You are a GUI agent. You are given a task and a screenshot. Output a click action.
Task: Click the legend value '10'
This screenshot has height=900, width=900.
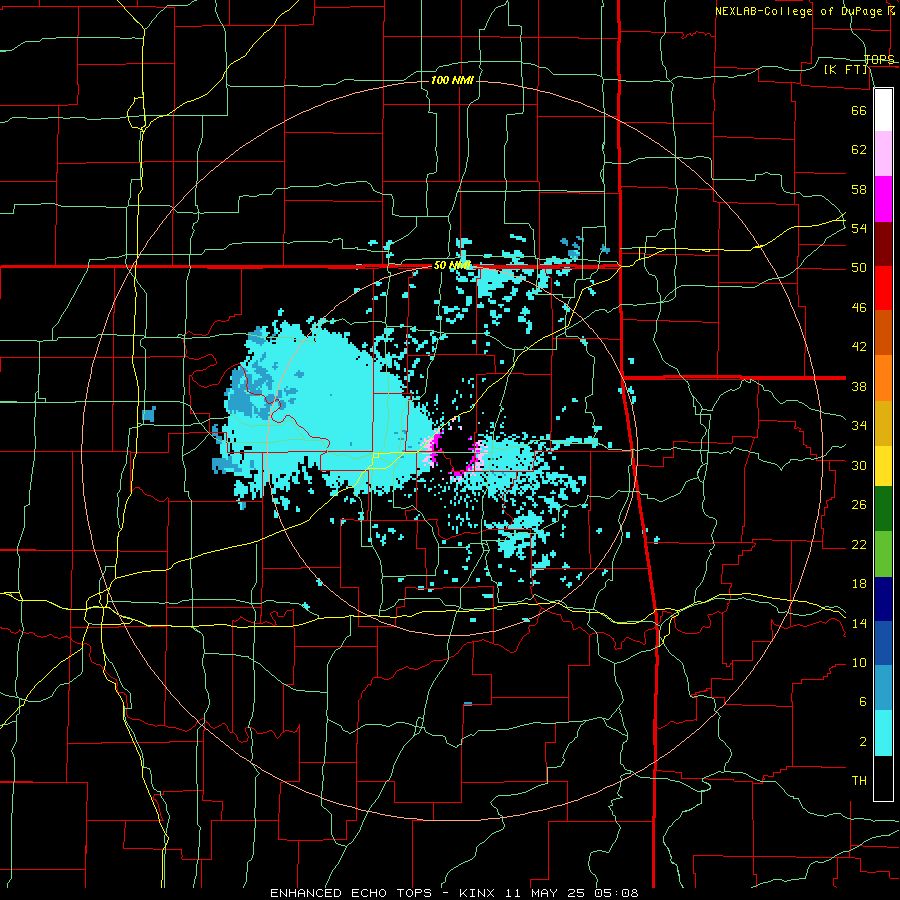click(x=859, y=663)
